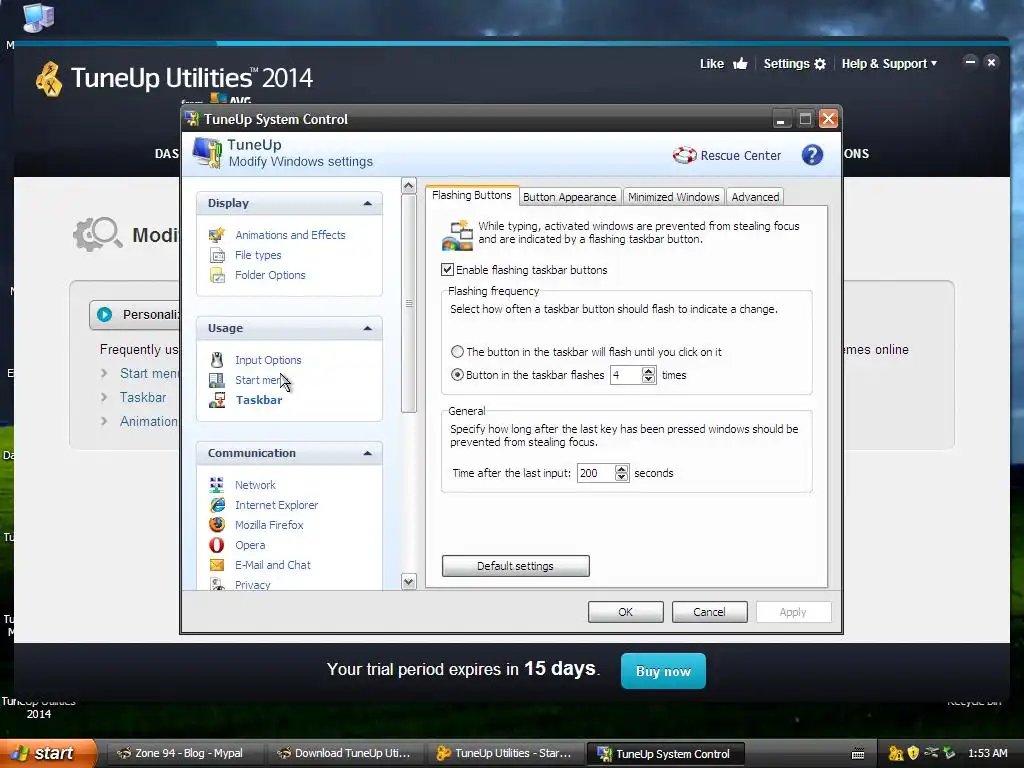Switch to the Button Appearance tab

[x=569, y=197]
